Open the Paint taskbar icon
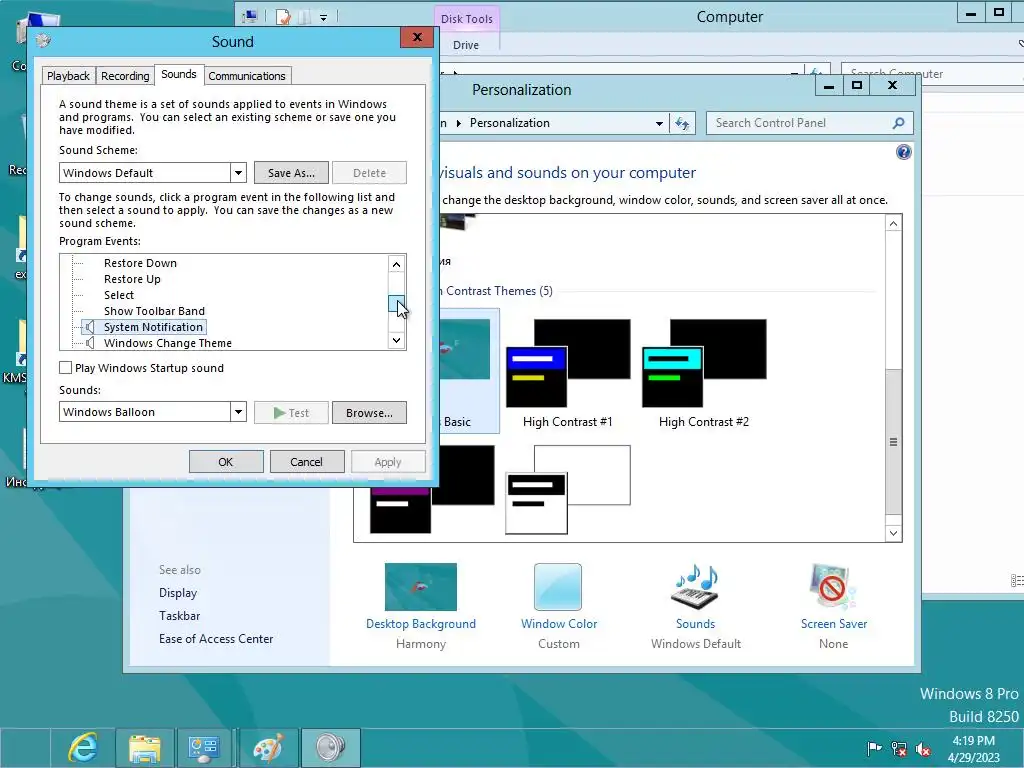 pos(268,748)
